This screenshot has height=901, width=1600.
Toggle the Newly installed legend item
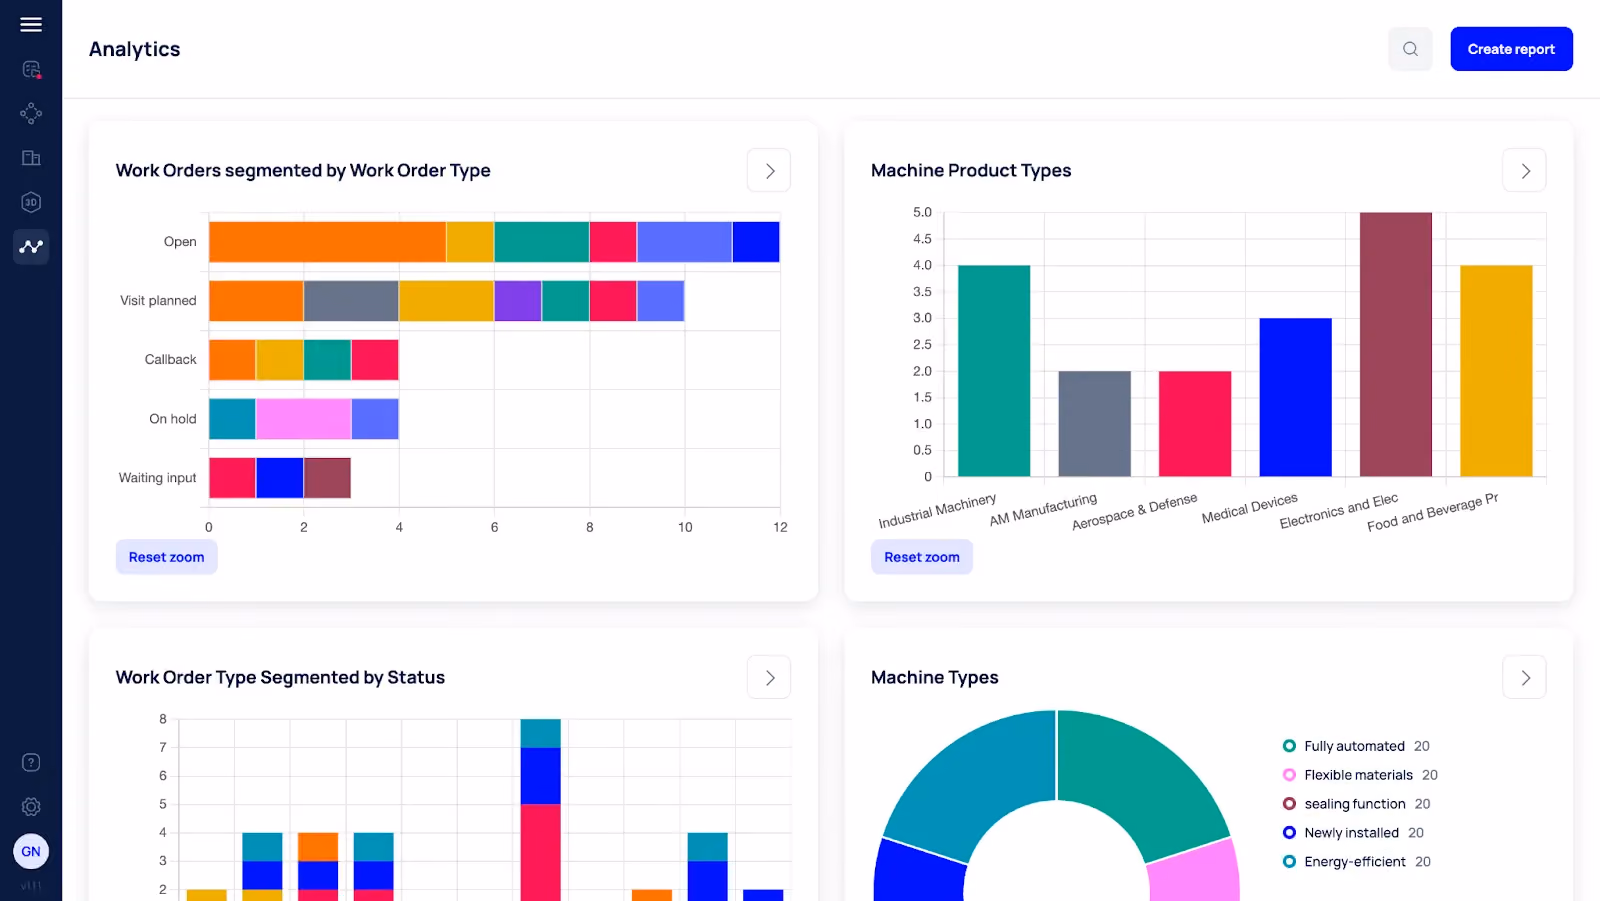(x=1353, y=833)
